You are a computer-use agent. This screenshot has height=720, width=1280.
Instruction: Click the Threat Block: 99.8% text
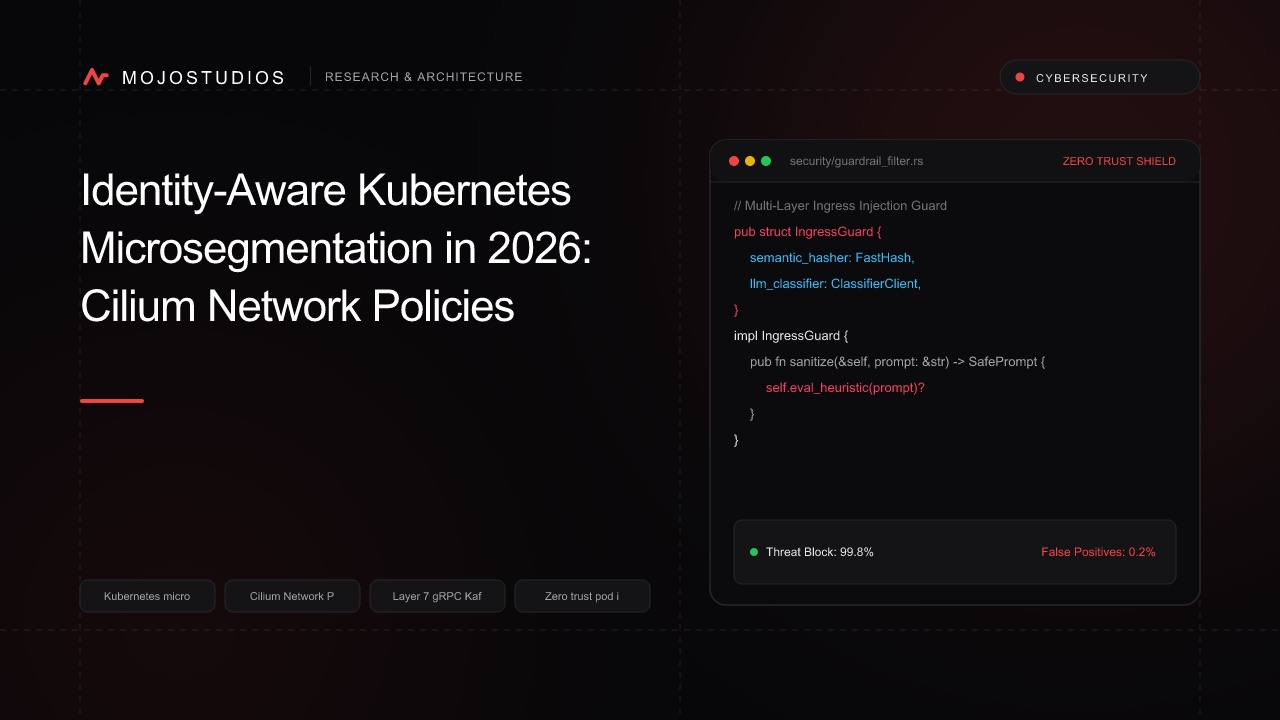coord(820,552)
